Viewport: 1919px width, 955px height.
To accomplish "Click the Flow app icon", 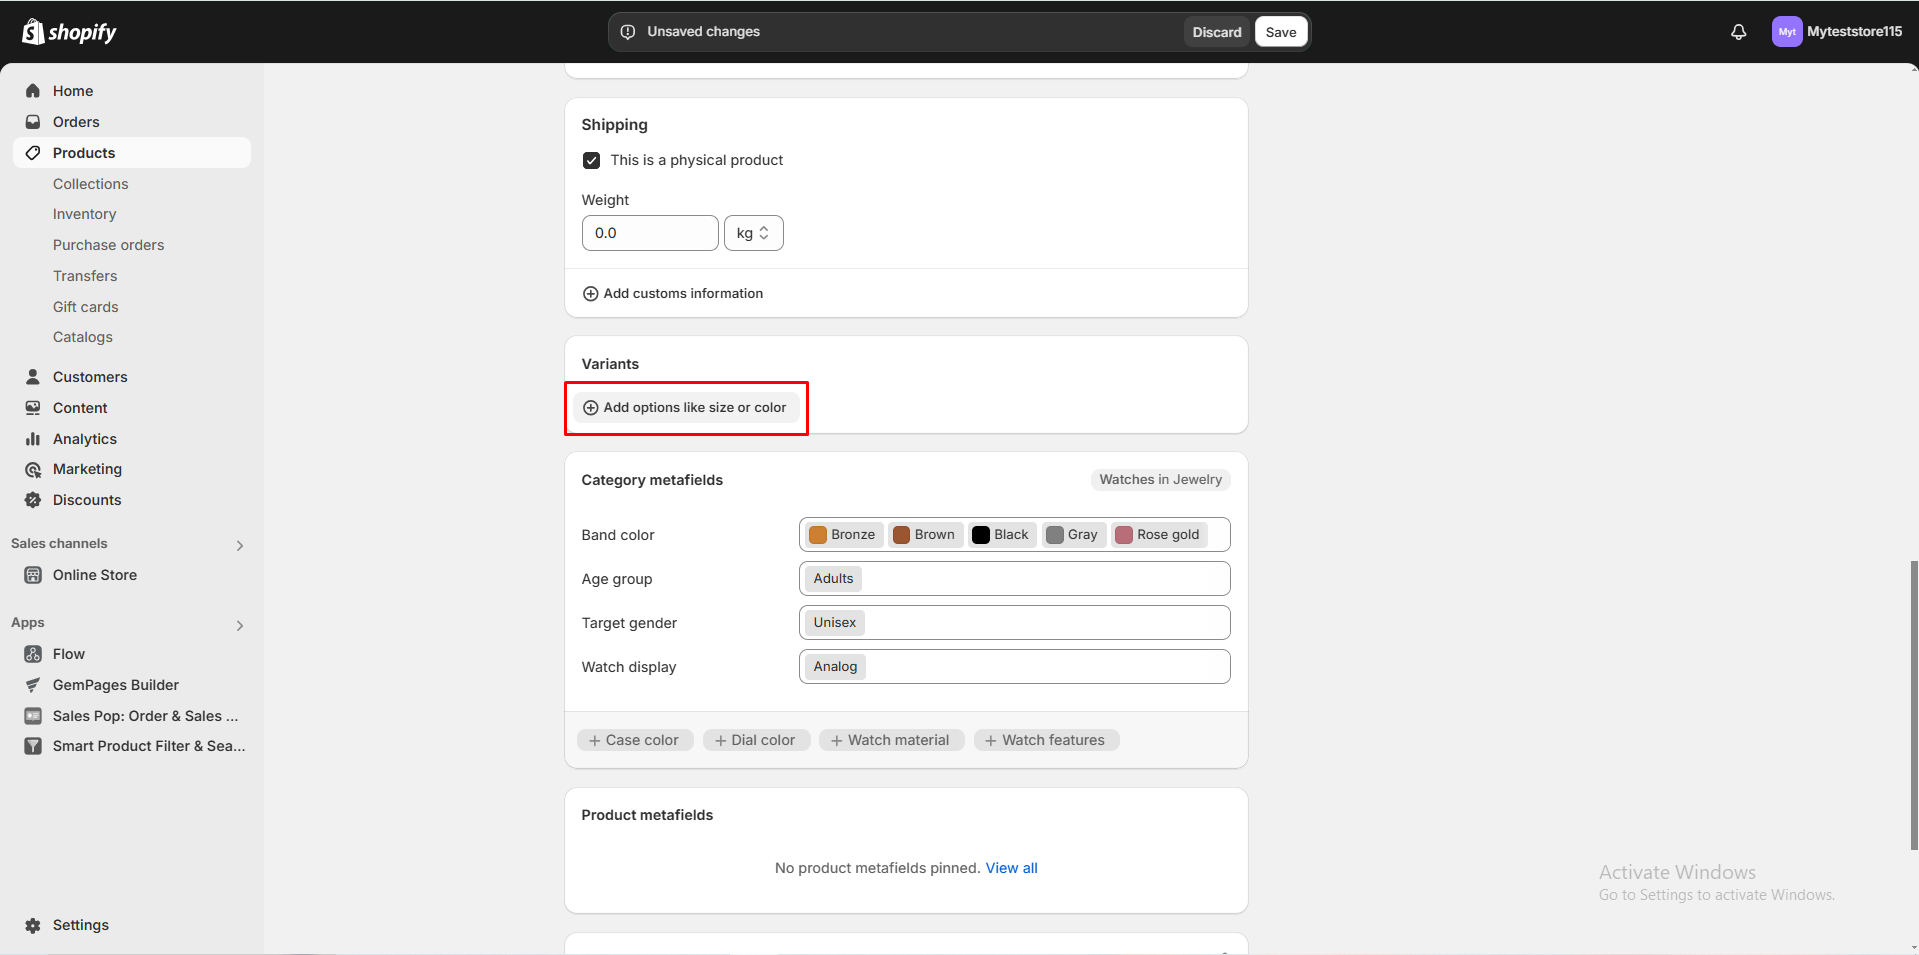I will tap(33, 654).
